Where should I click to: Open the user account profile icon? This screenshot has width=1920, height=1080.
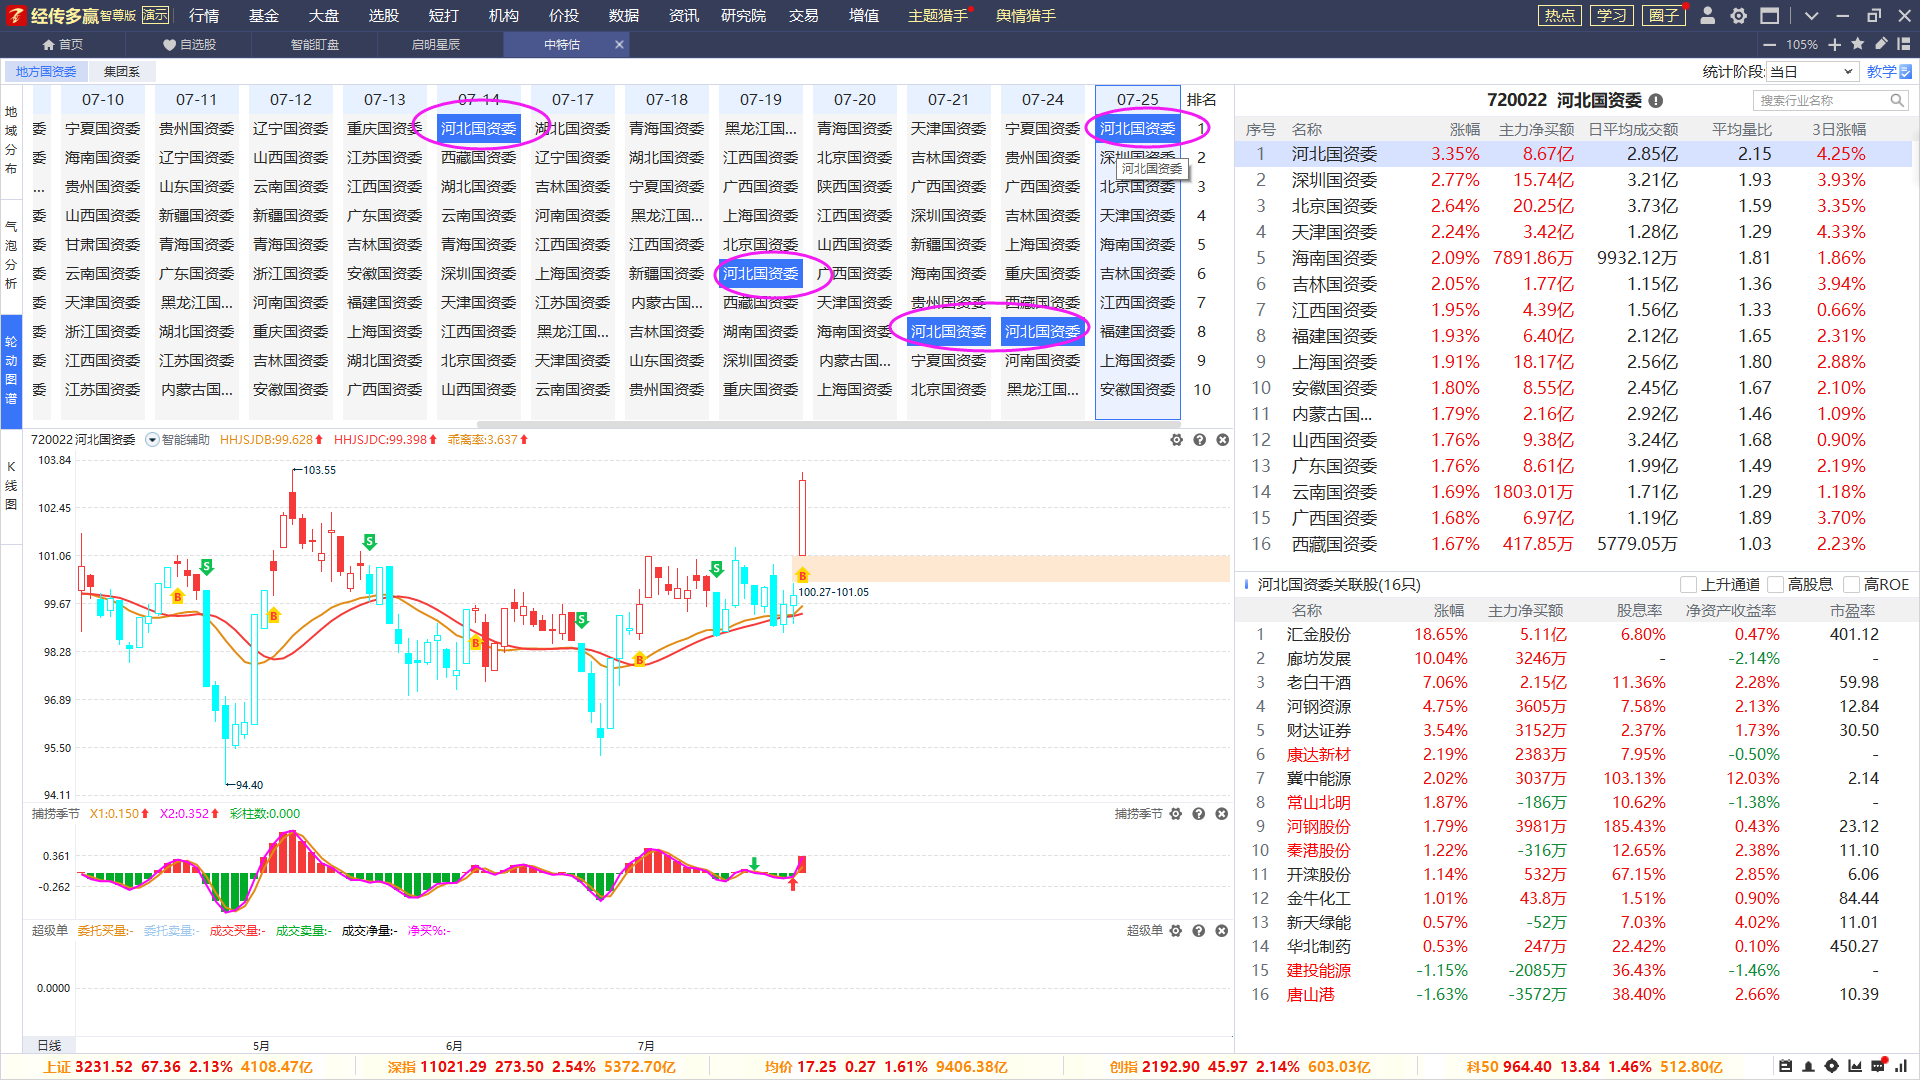(x=1708, y=16)
